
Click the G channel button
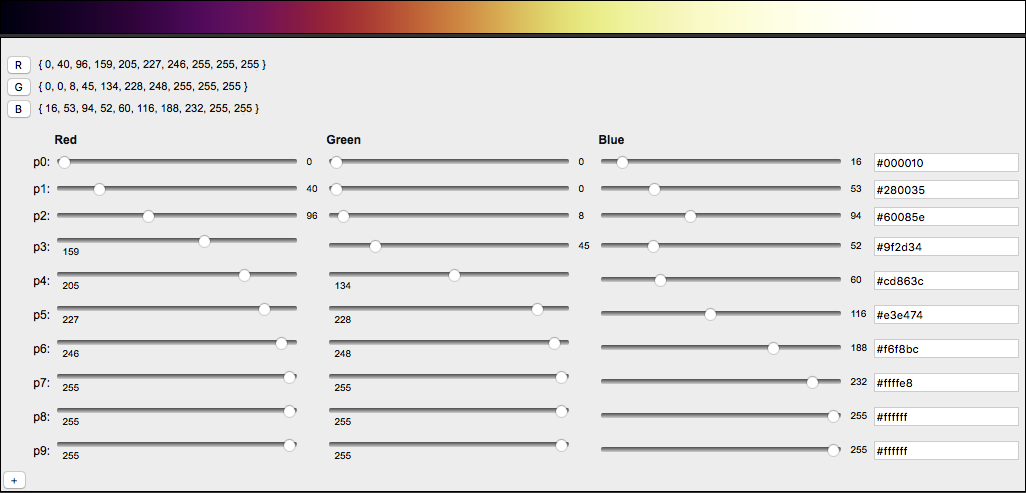point(19,87)
